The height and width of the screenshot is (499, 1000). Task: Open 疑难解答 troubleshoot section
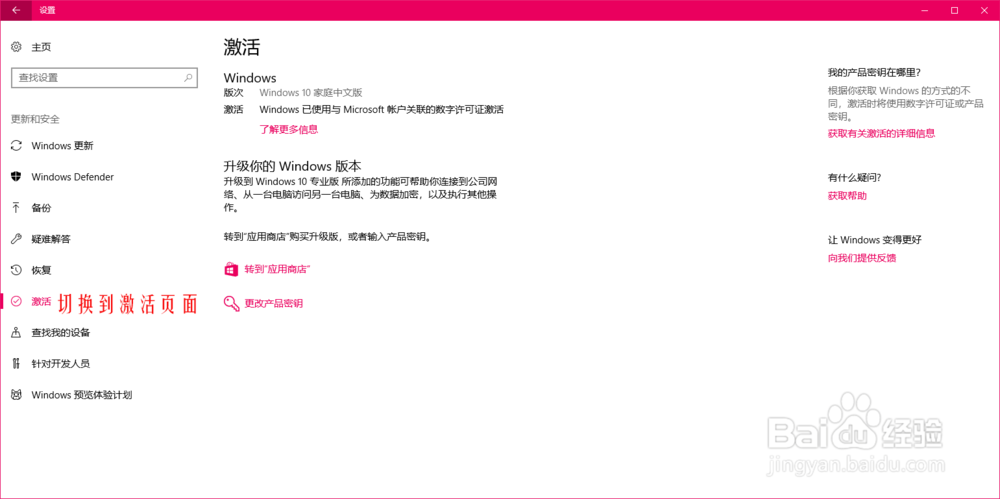(51, 239)
